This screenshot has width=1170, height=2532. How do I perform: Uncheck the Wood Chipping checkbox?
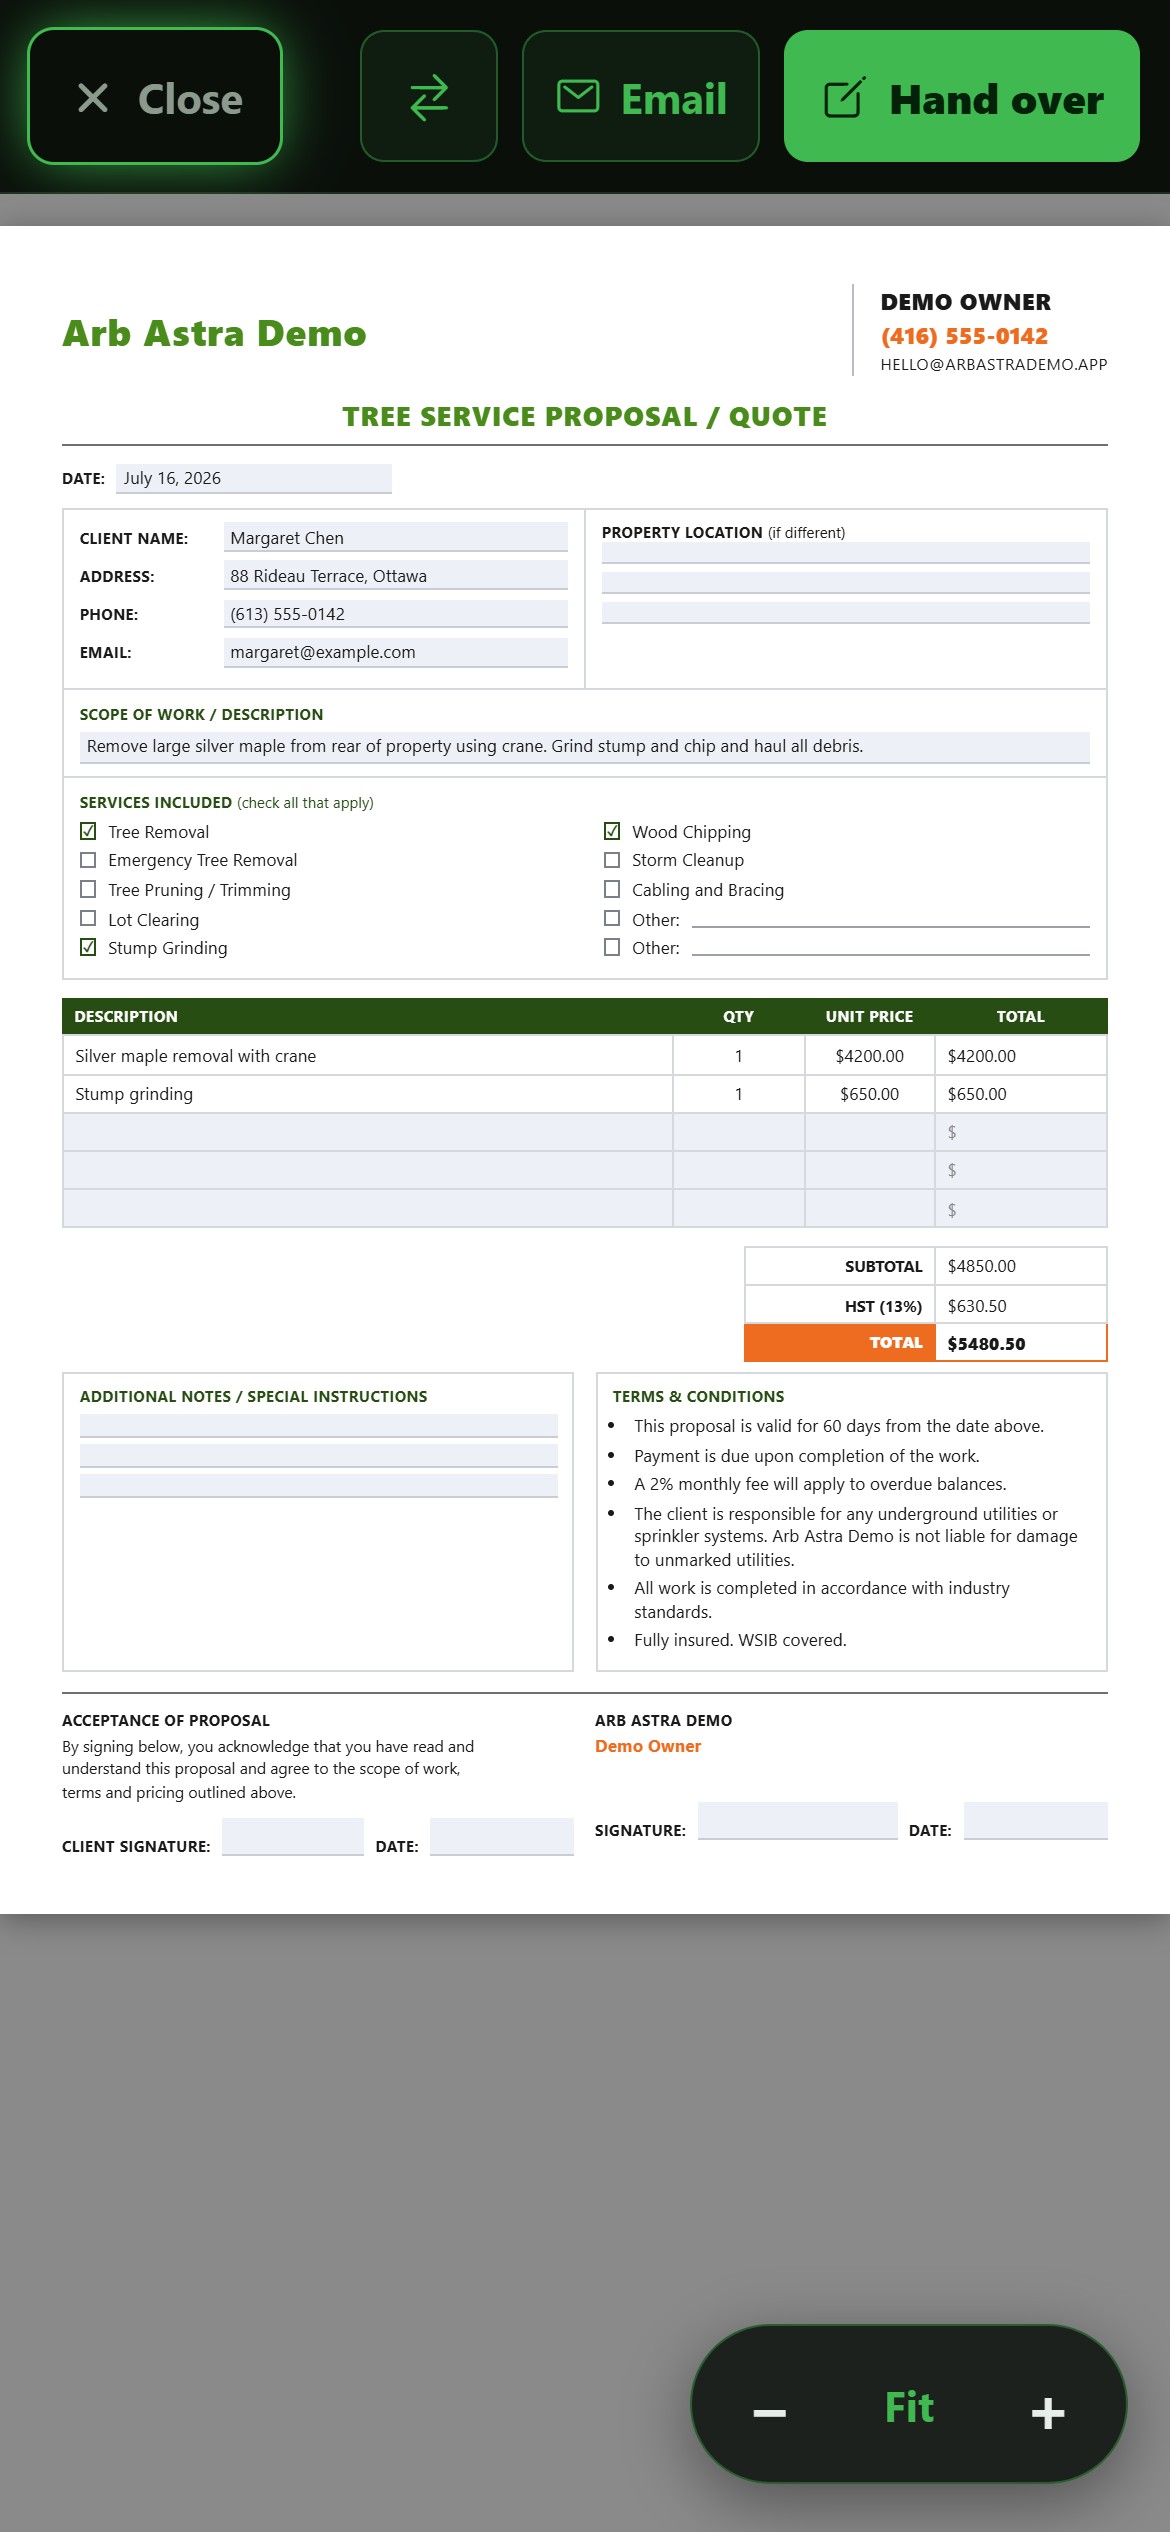click(x=612, y=831)
